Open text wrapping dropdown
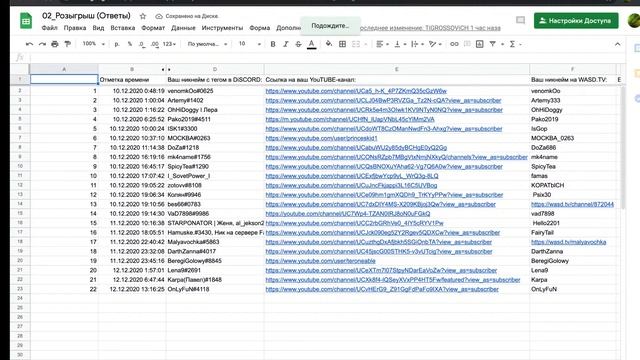This screenshot has width=640, height=360. (417, 44)
